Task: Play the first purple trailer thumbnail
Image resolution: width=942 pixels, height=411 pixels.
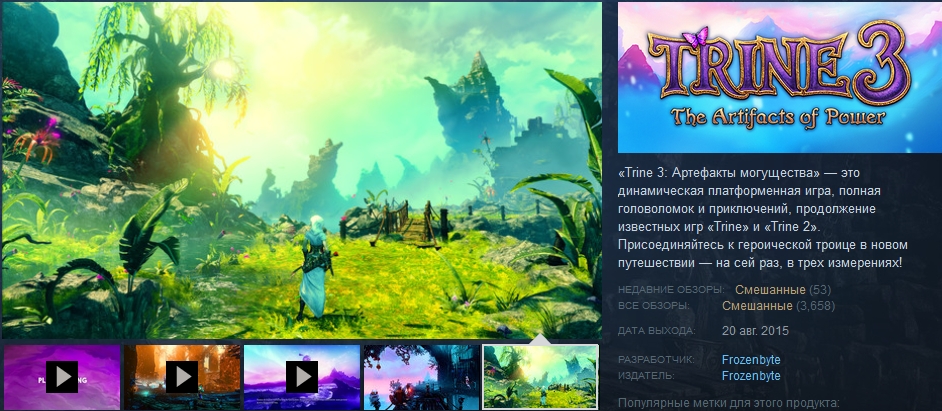Action: 62,377
